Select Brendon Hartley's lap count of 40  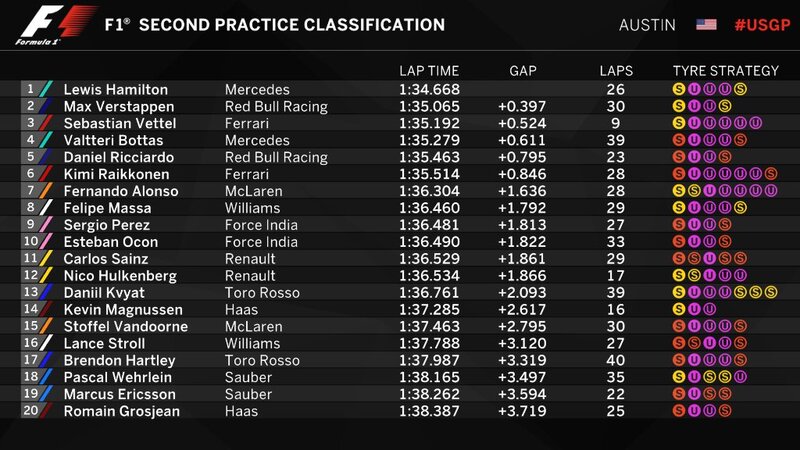(616, 360)
